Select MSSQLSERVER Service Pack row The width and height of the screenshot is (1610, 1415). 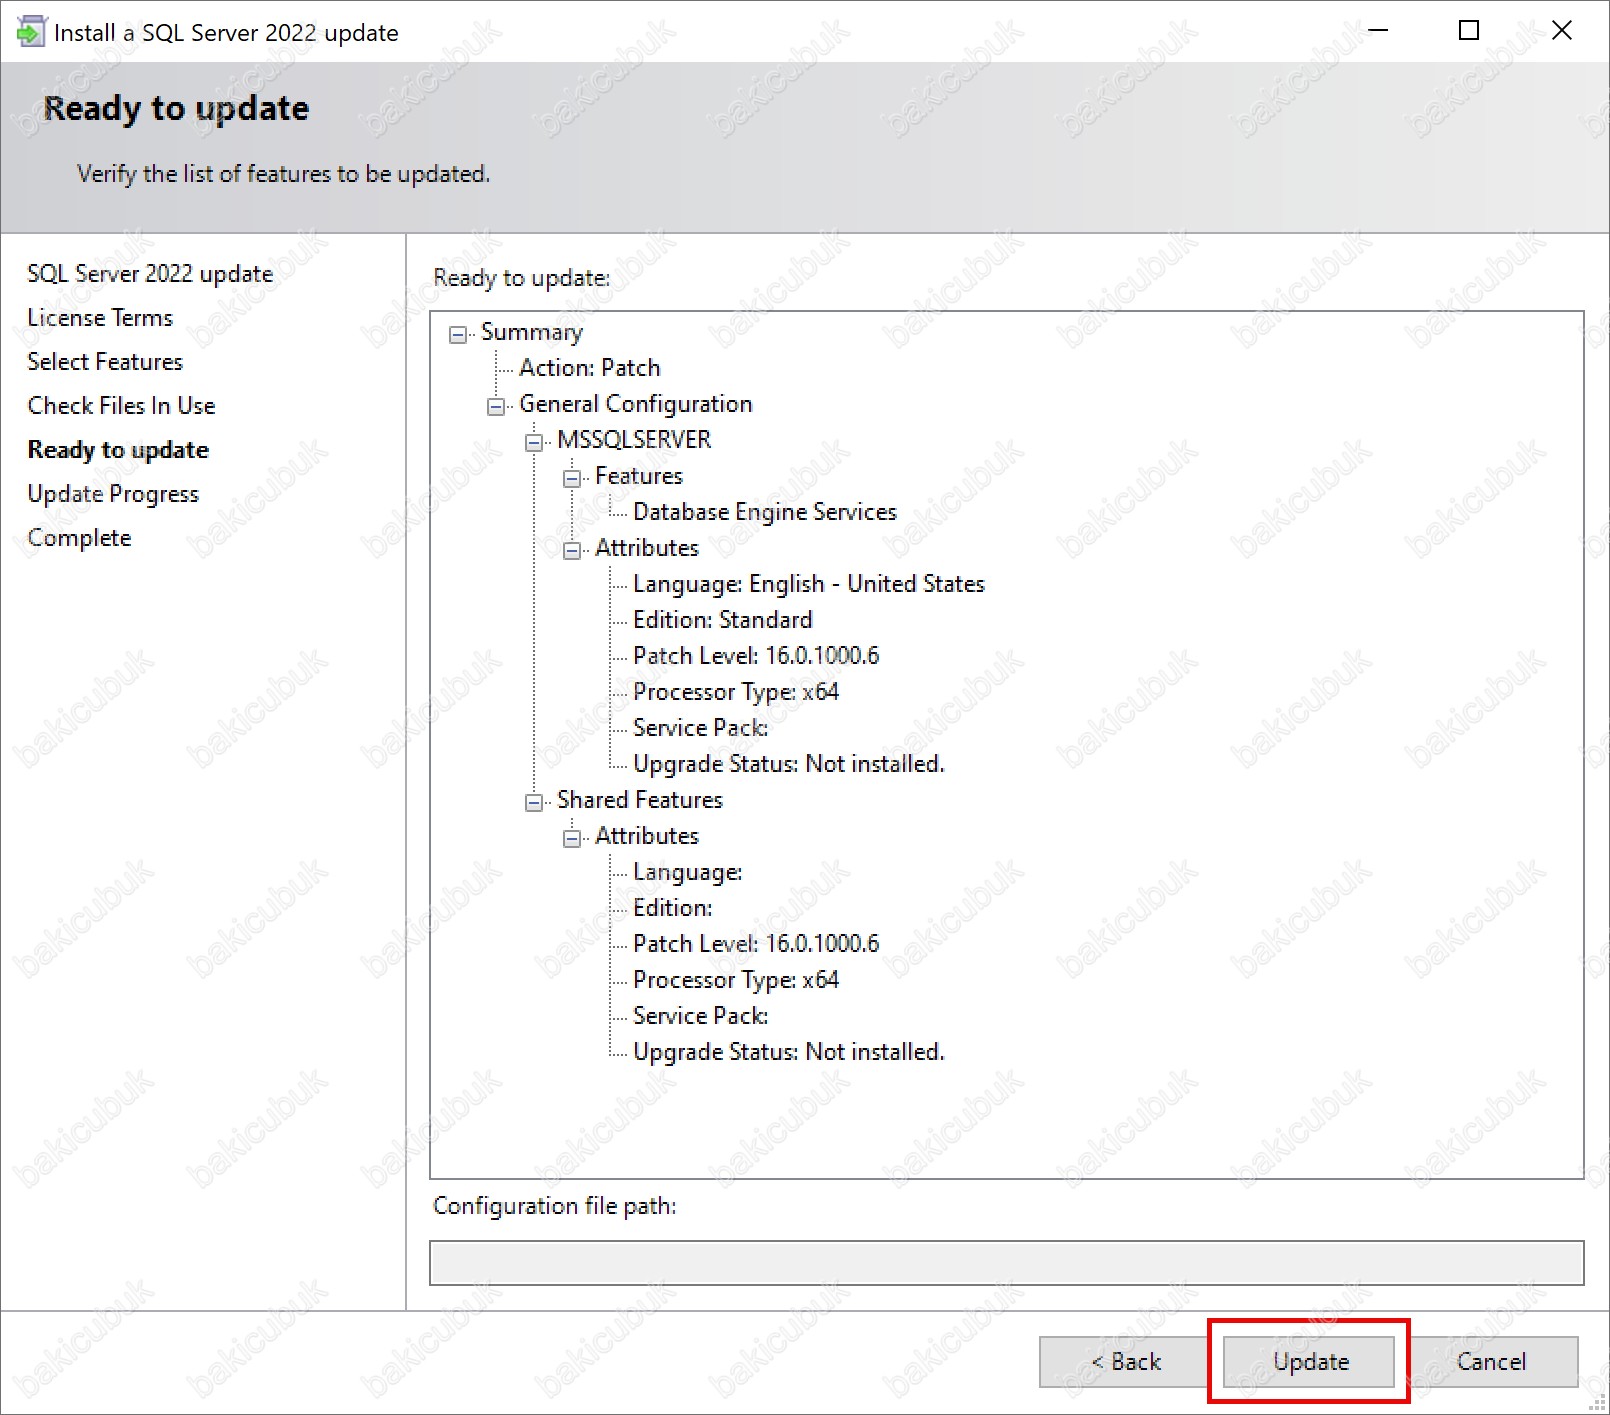tap(700, 728)
